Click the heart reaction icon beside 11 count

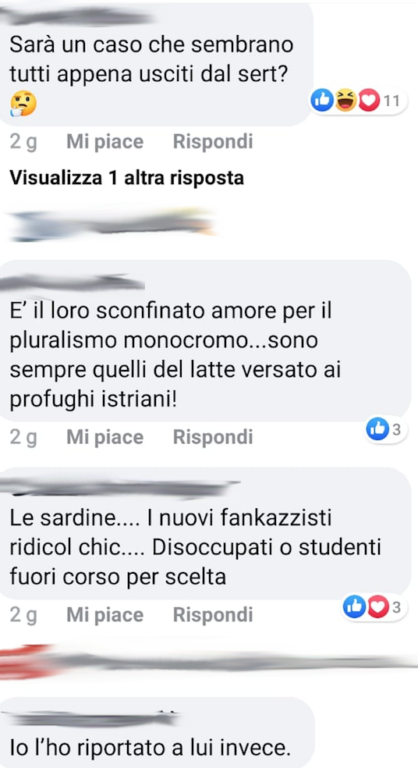coord(369,101)
